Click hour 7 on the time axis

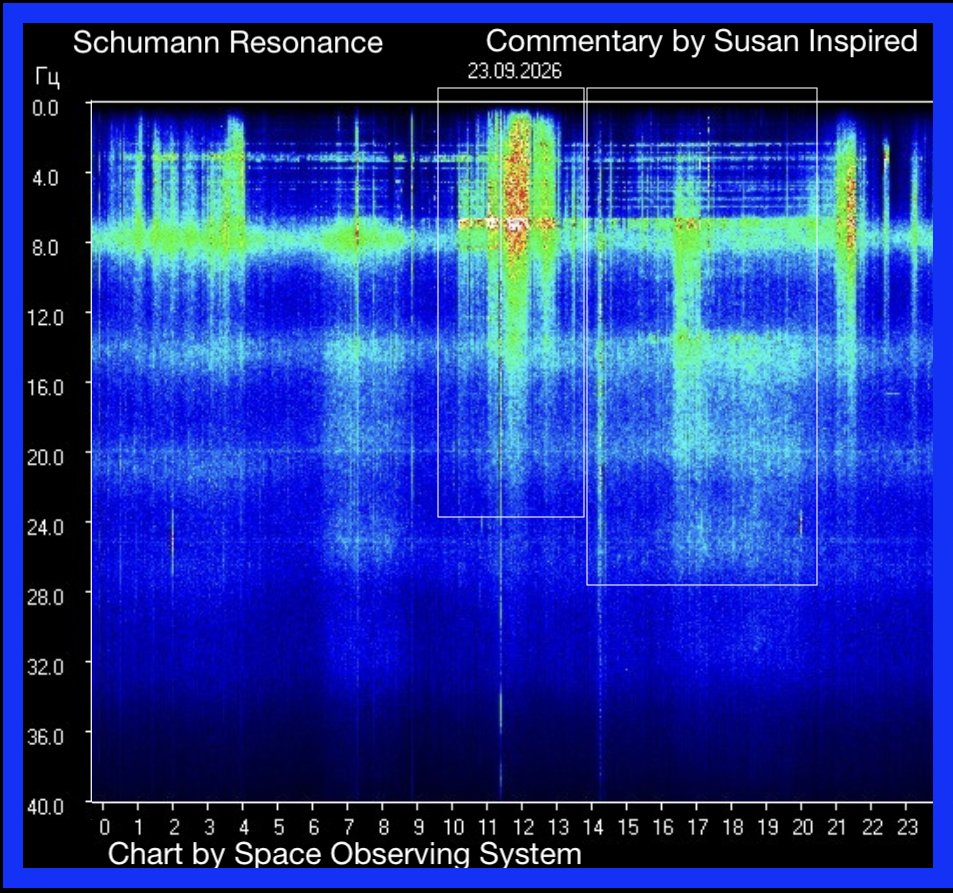coord(349,827)
